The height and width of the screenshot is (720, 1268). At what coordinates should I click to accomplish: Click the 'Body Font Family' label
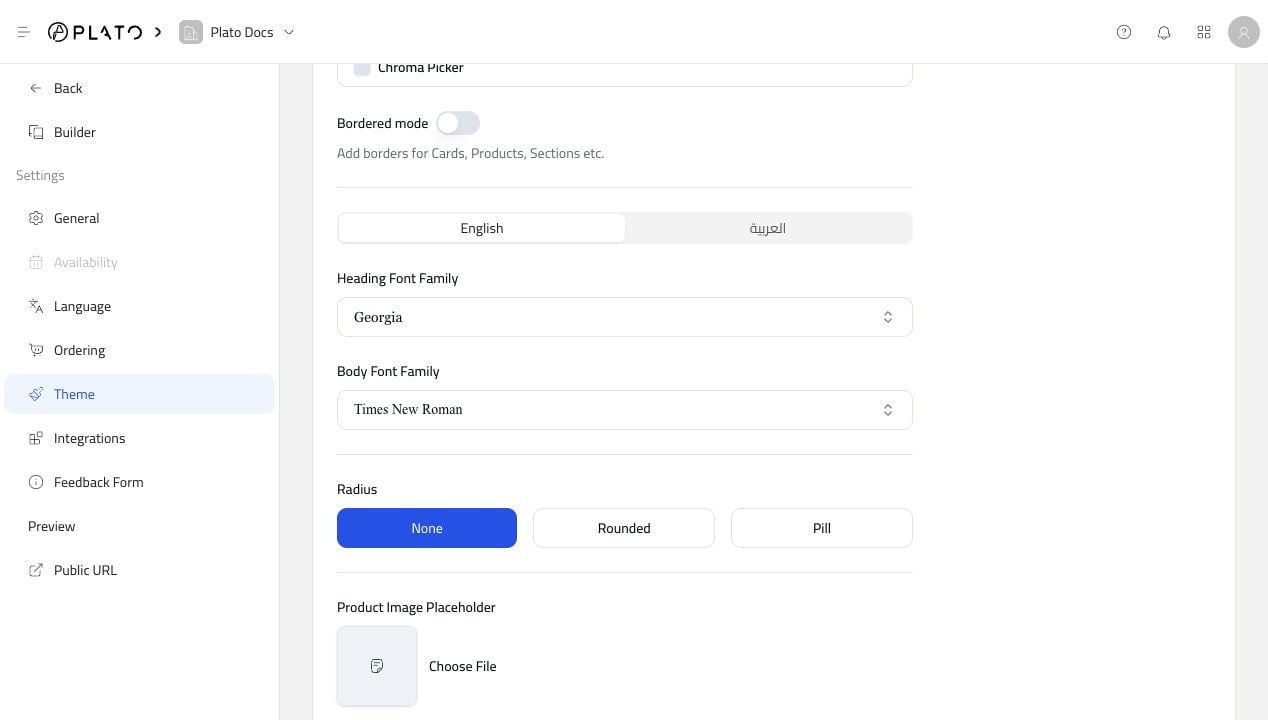[x=388, y=371]
